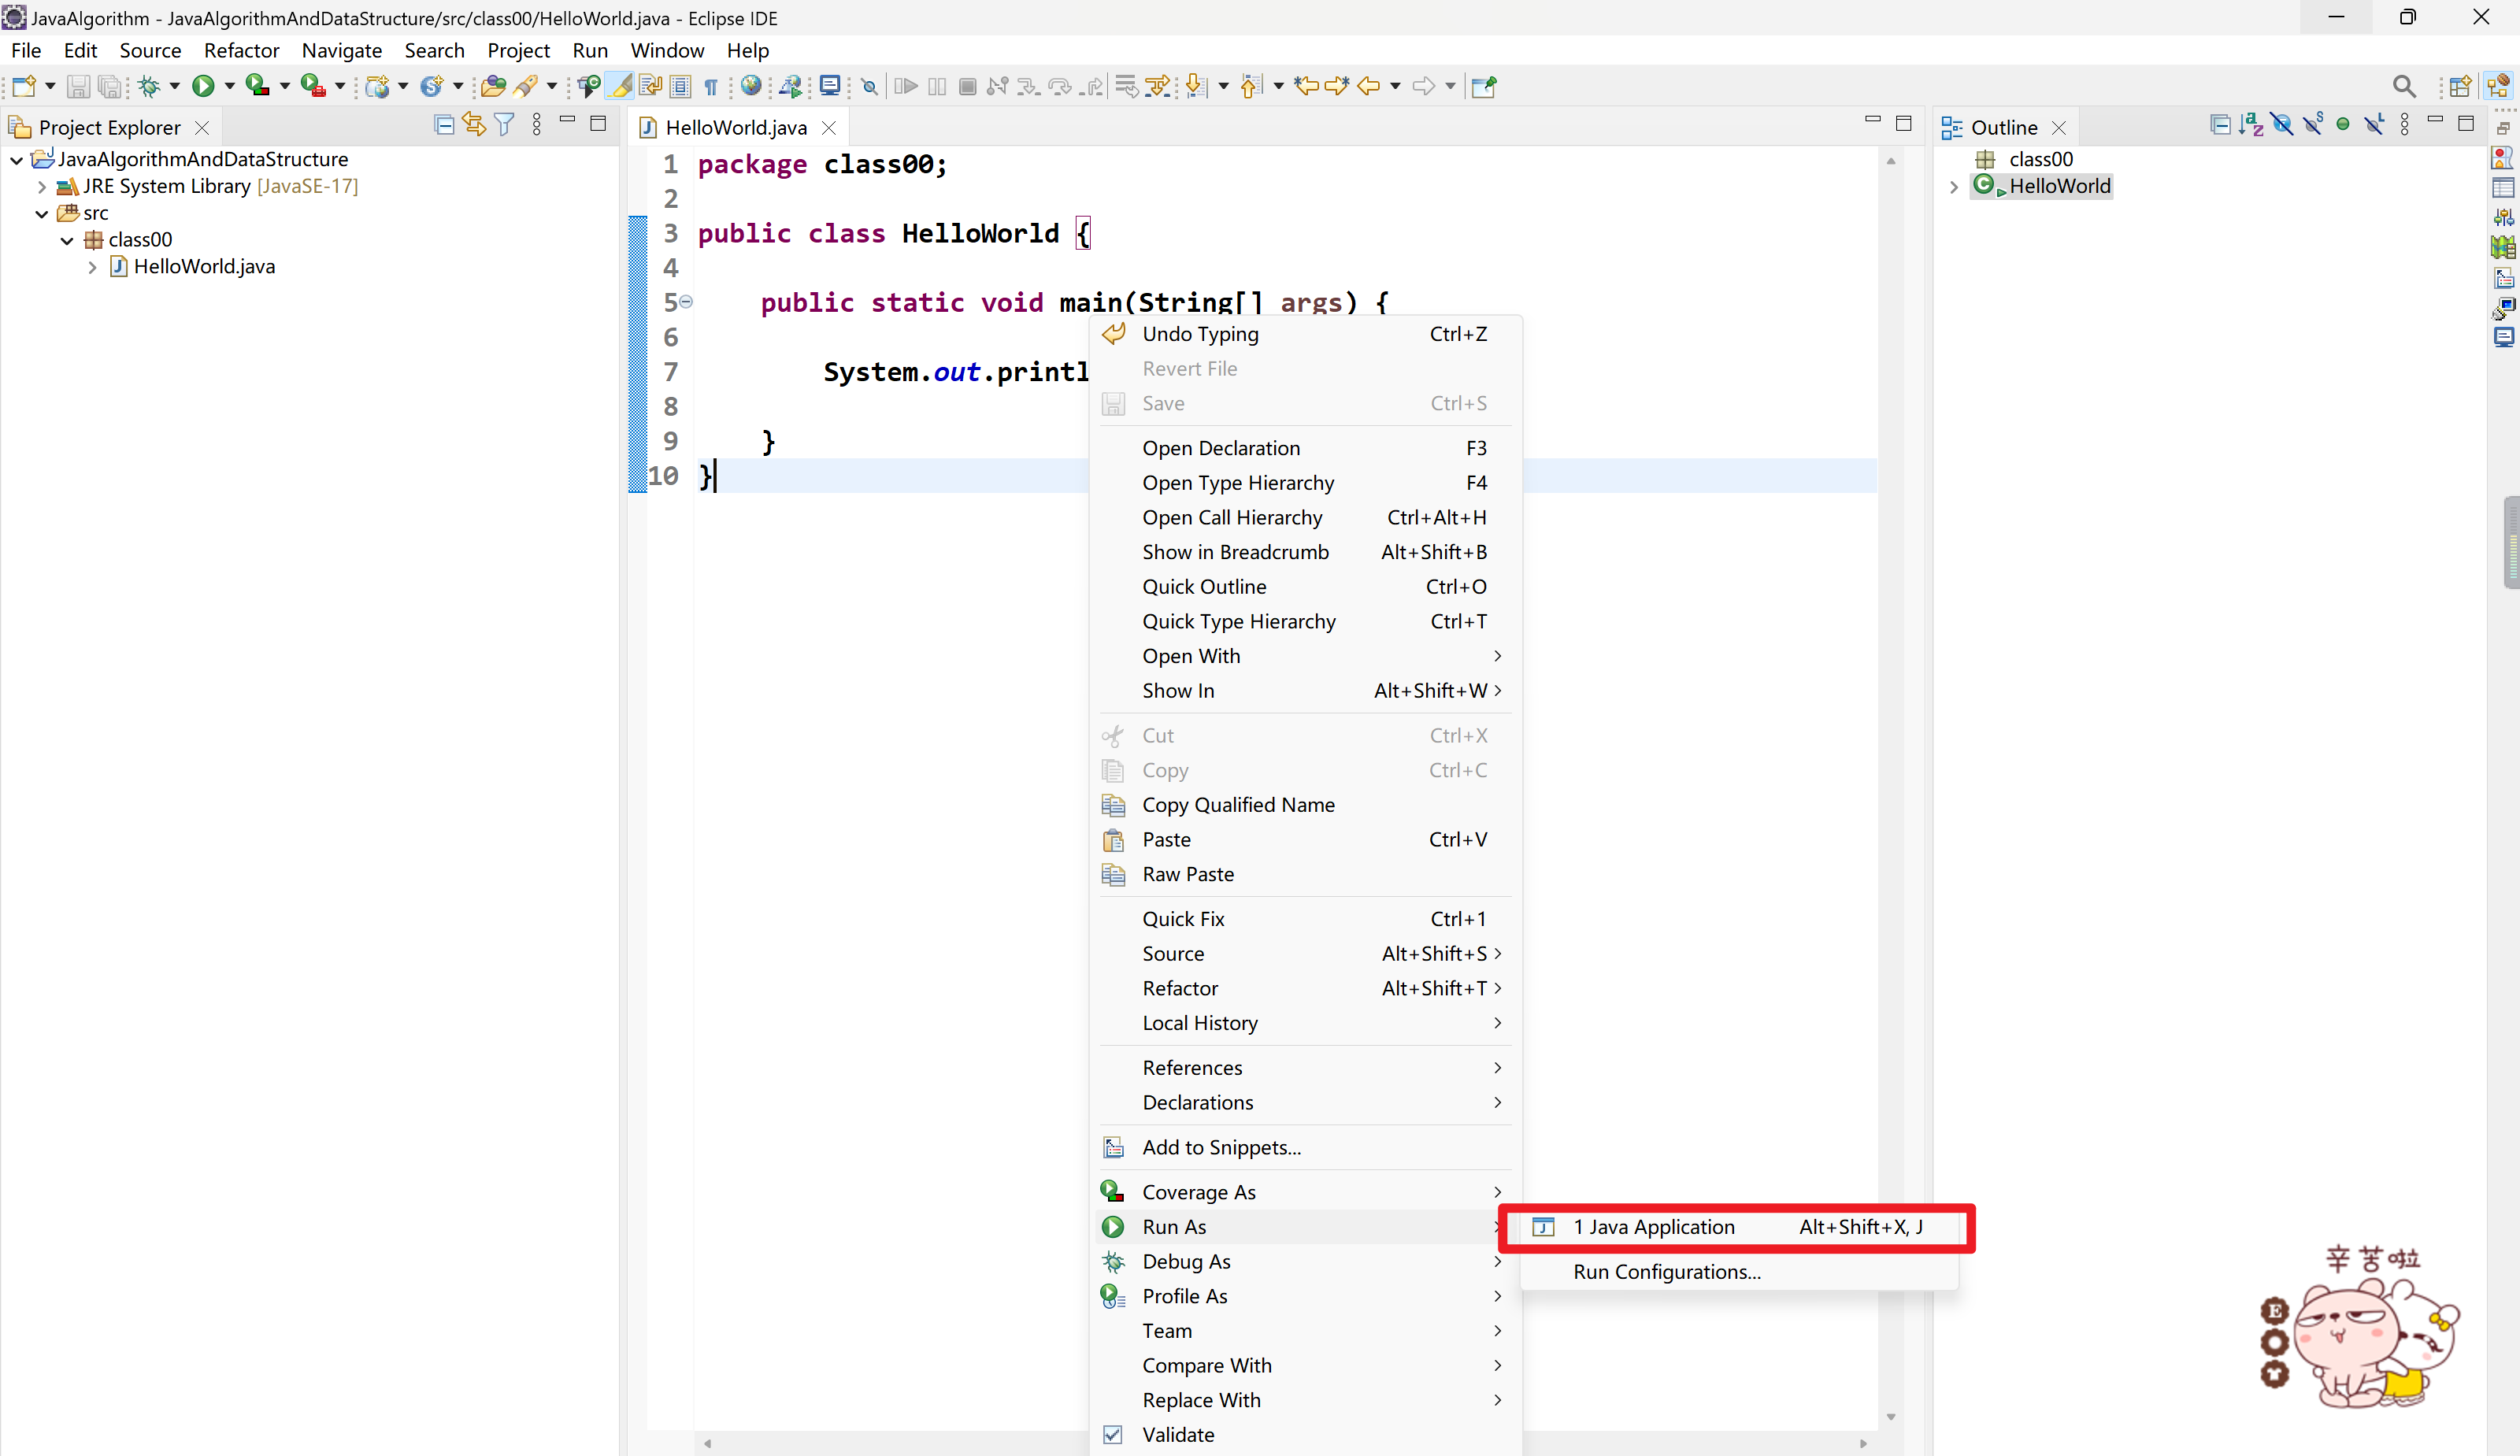Click the Restore icon in right trim

point(2503,128)
